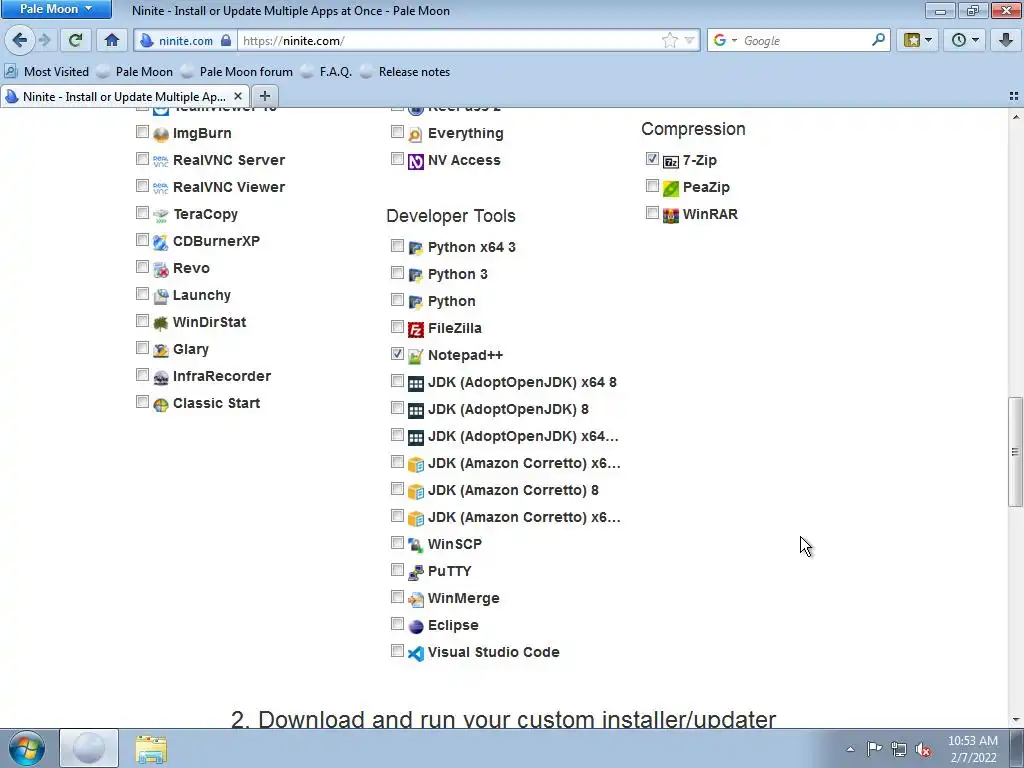The width and height of the screenshot is (1024, 768).
Task: Click the NV Access icon
Action: click(415, 161)
